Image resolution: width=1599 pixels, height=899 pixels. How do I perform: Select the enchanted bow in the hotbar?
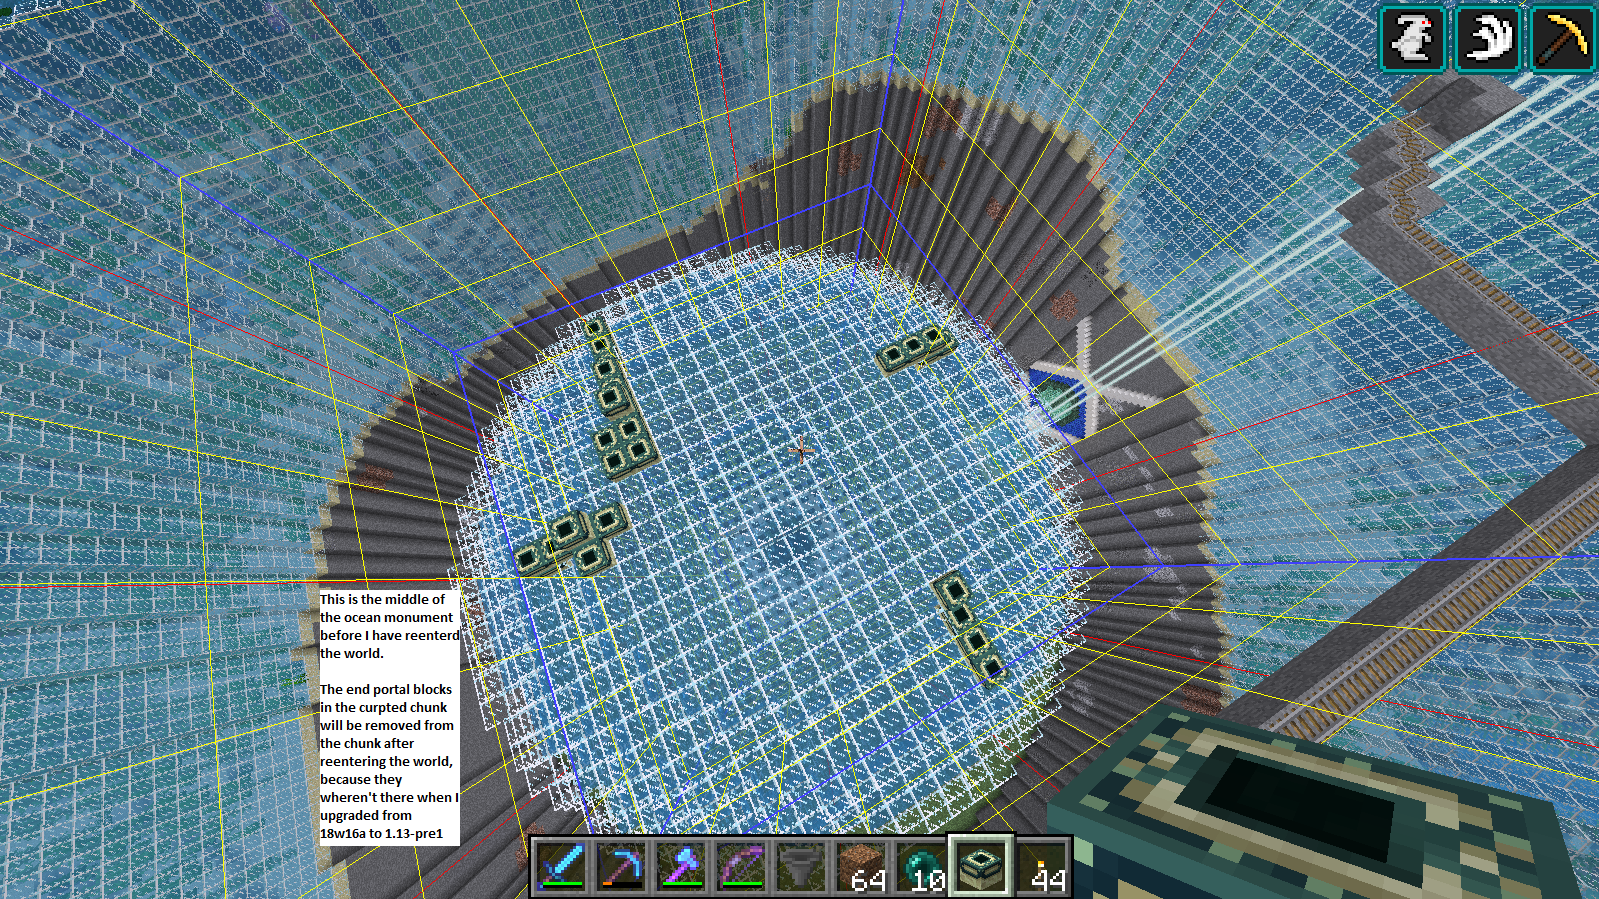[741, 865]
